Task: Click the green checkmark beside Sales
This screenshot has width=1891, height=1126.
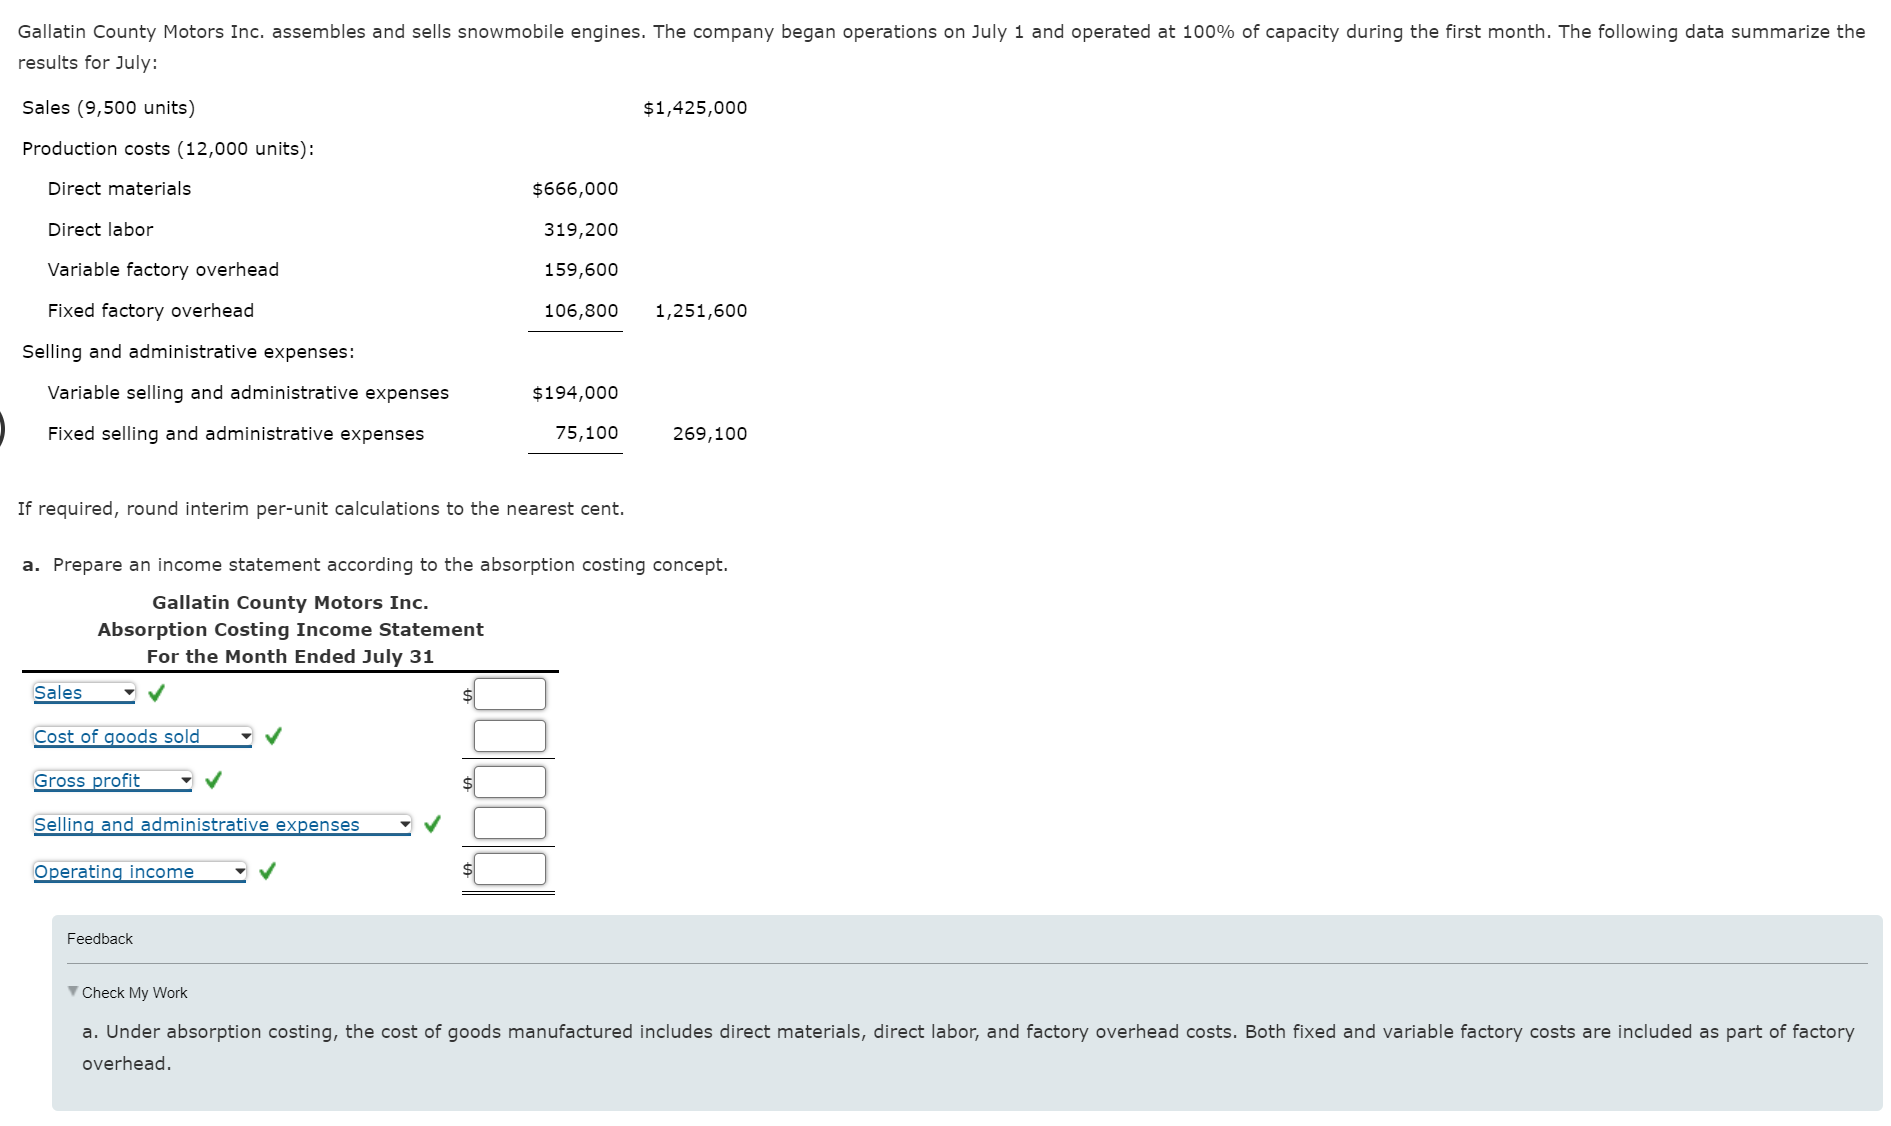Action: (157, 692)
